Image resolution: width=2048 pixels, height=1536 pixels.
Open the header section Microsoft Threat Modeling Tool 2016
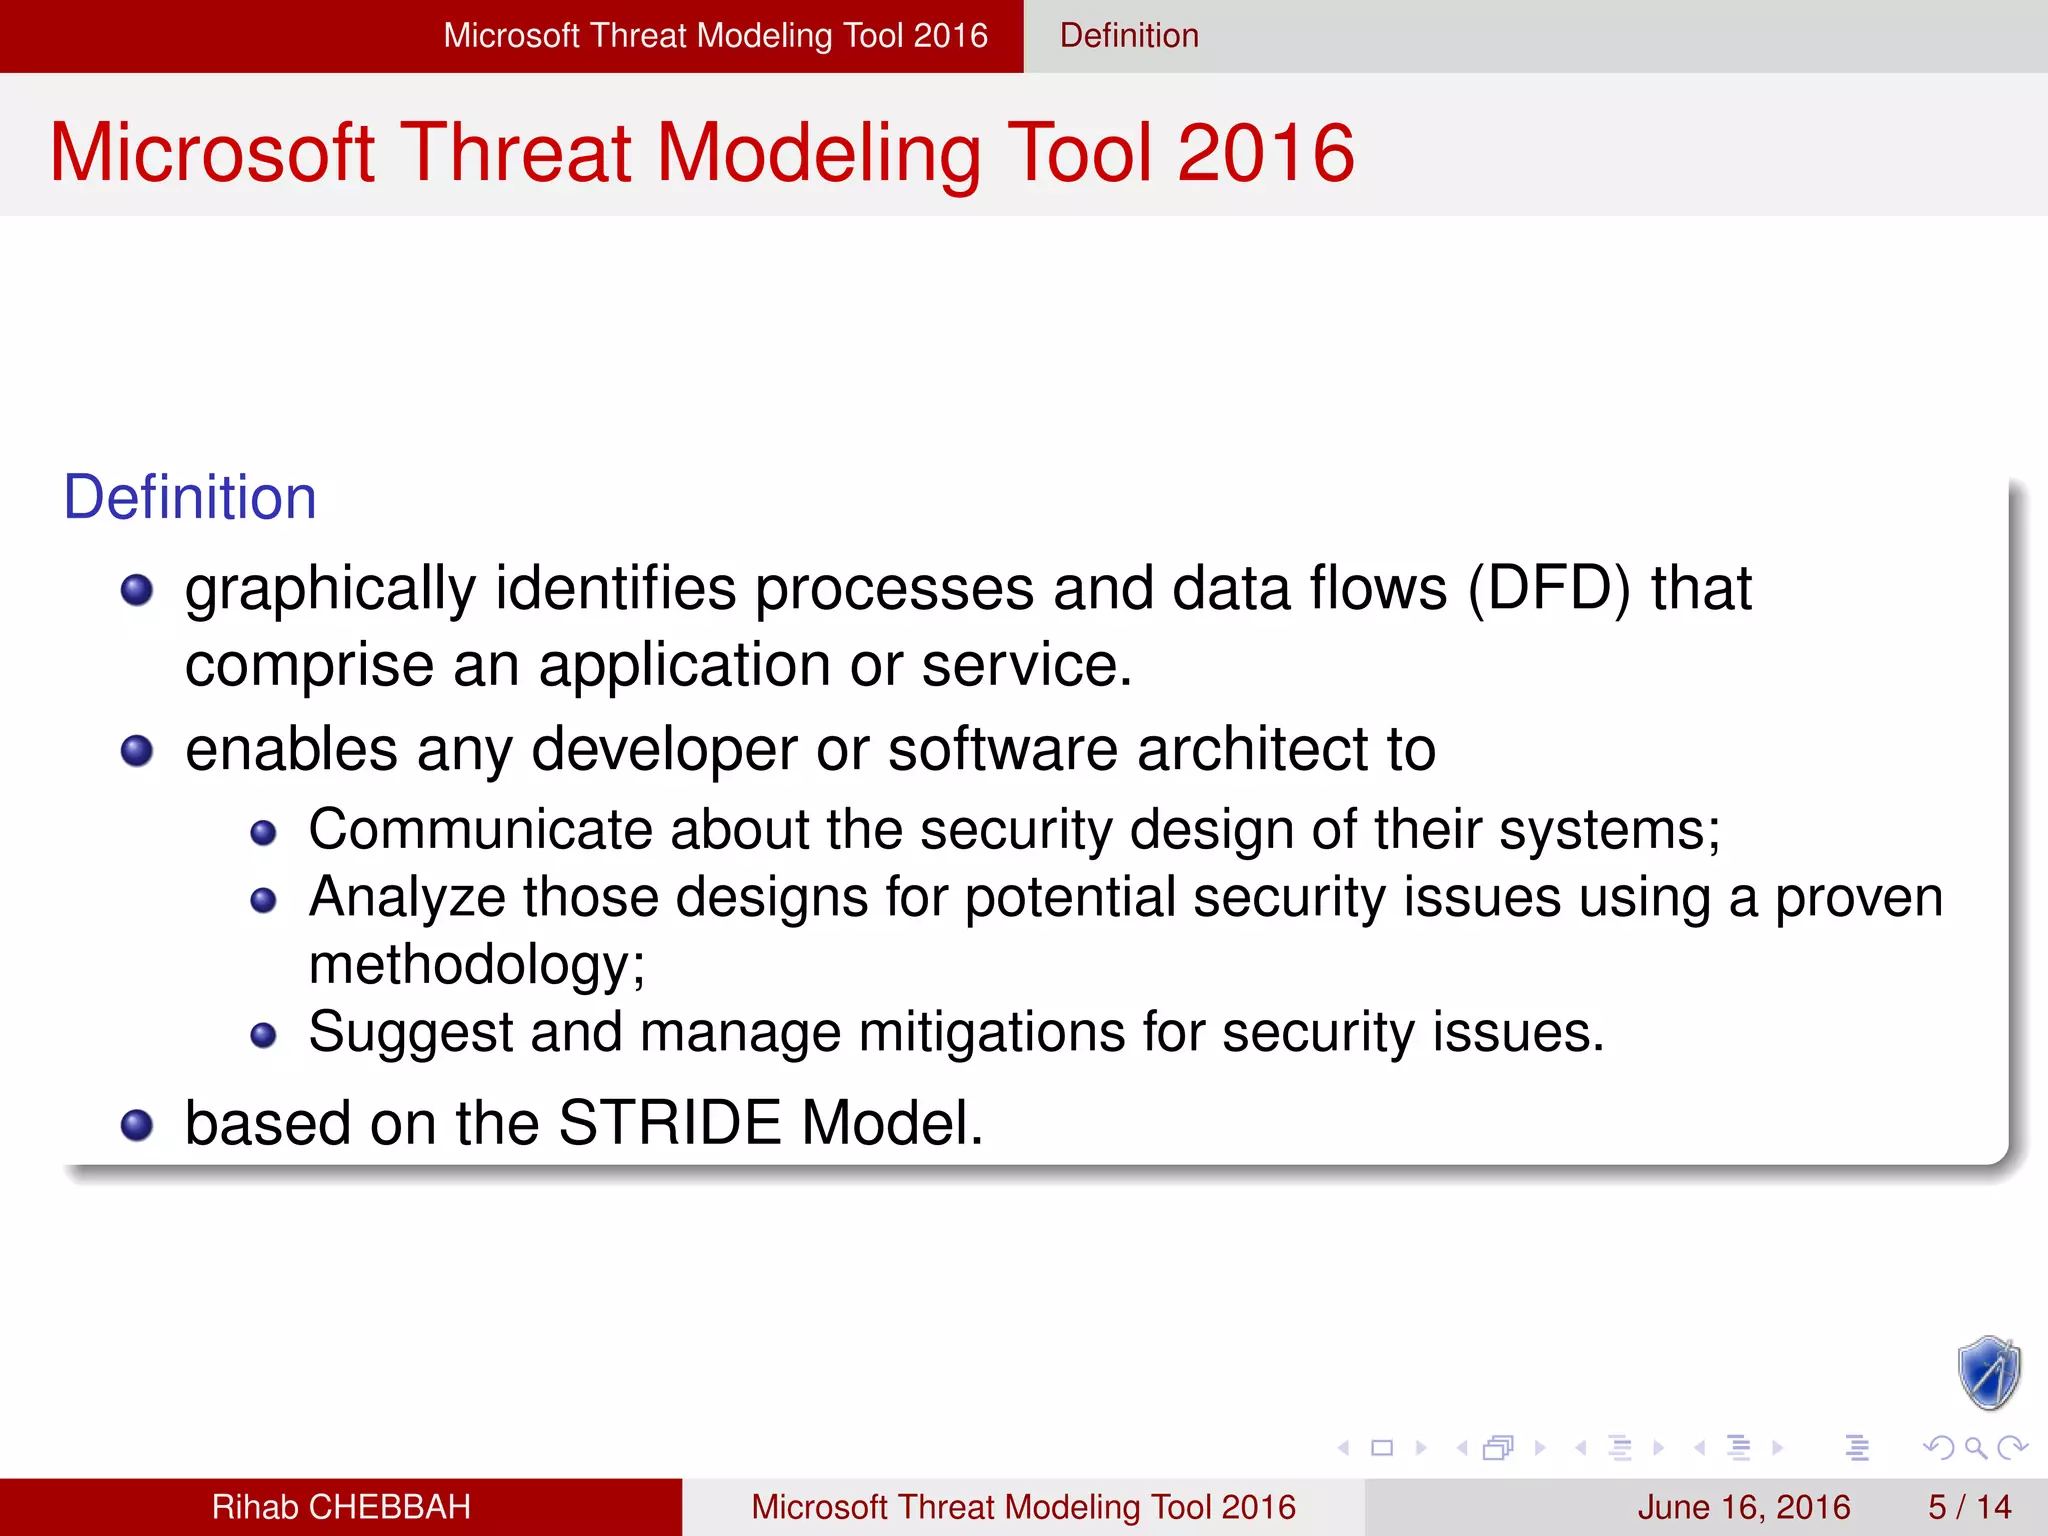pyautogui.click(x=716, y=36)
